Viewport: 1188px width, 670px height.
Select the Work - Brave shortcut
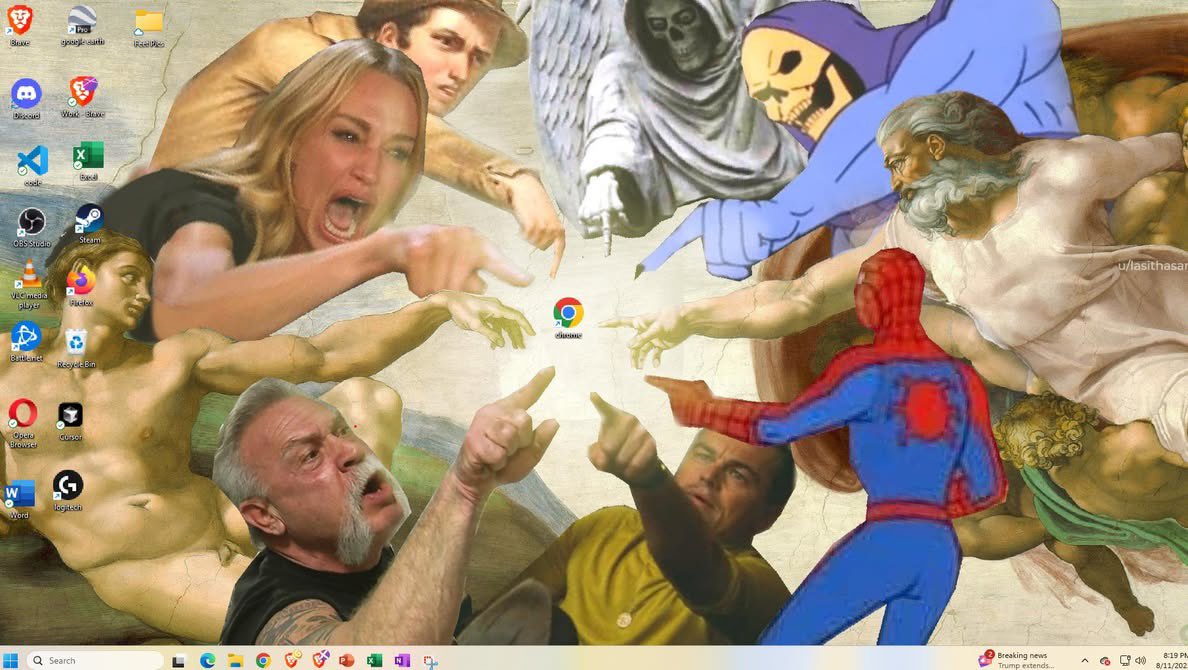[x=83, y=97]
